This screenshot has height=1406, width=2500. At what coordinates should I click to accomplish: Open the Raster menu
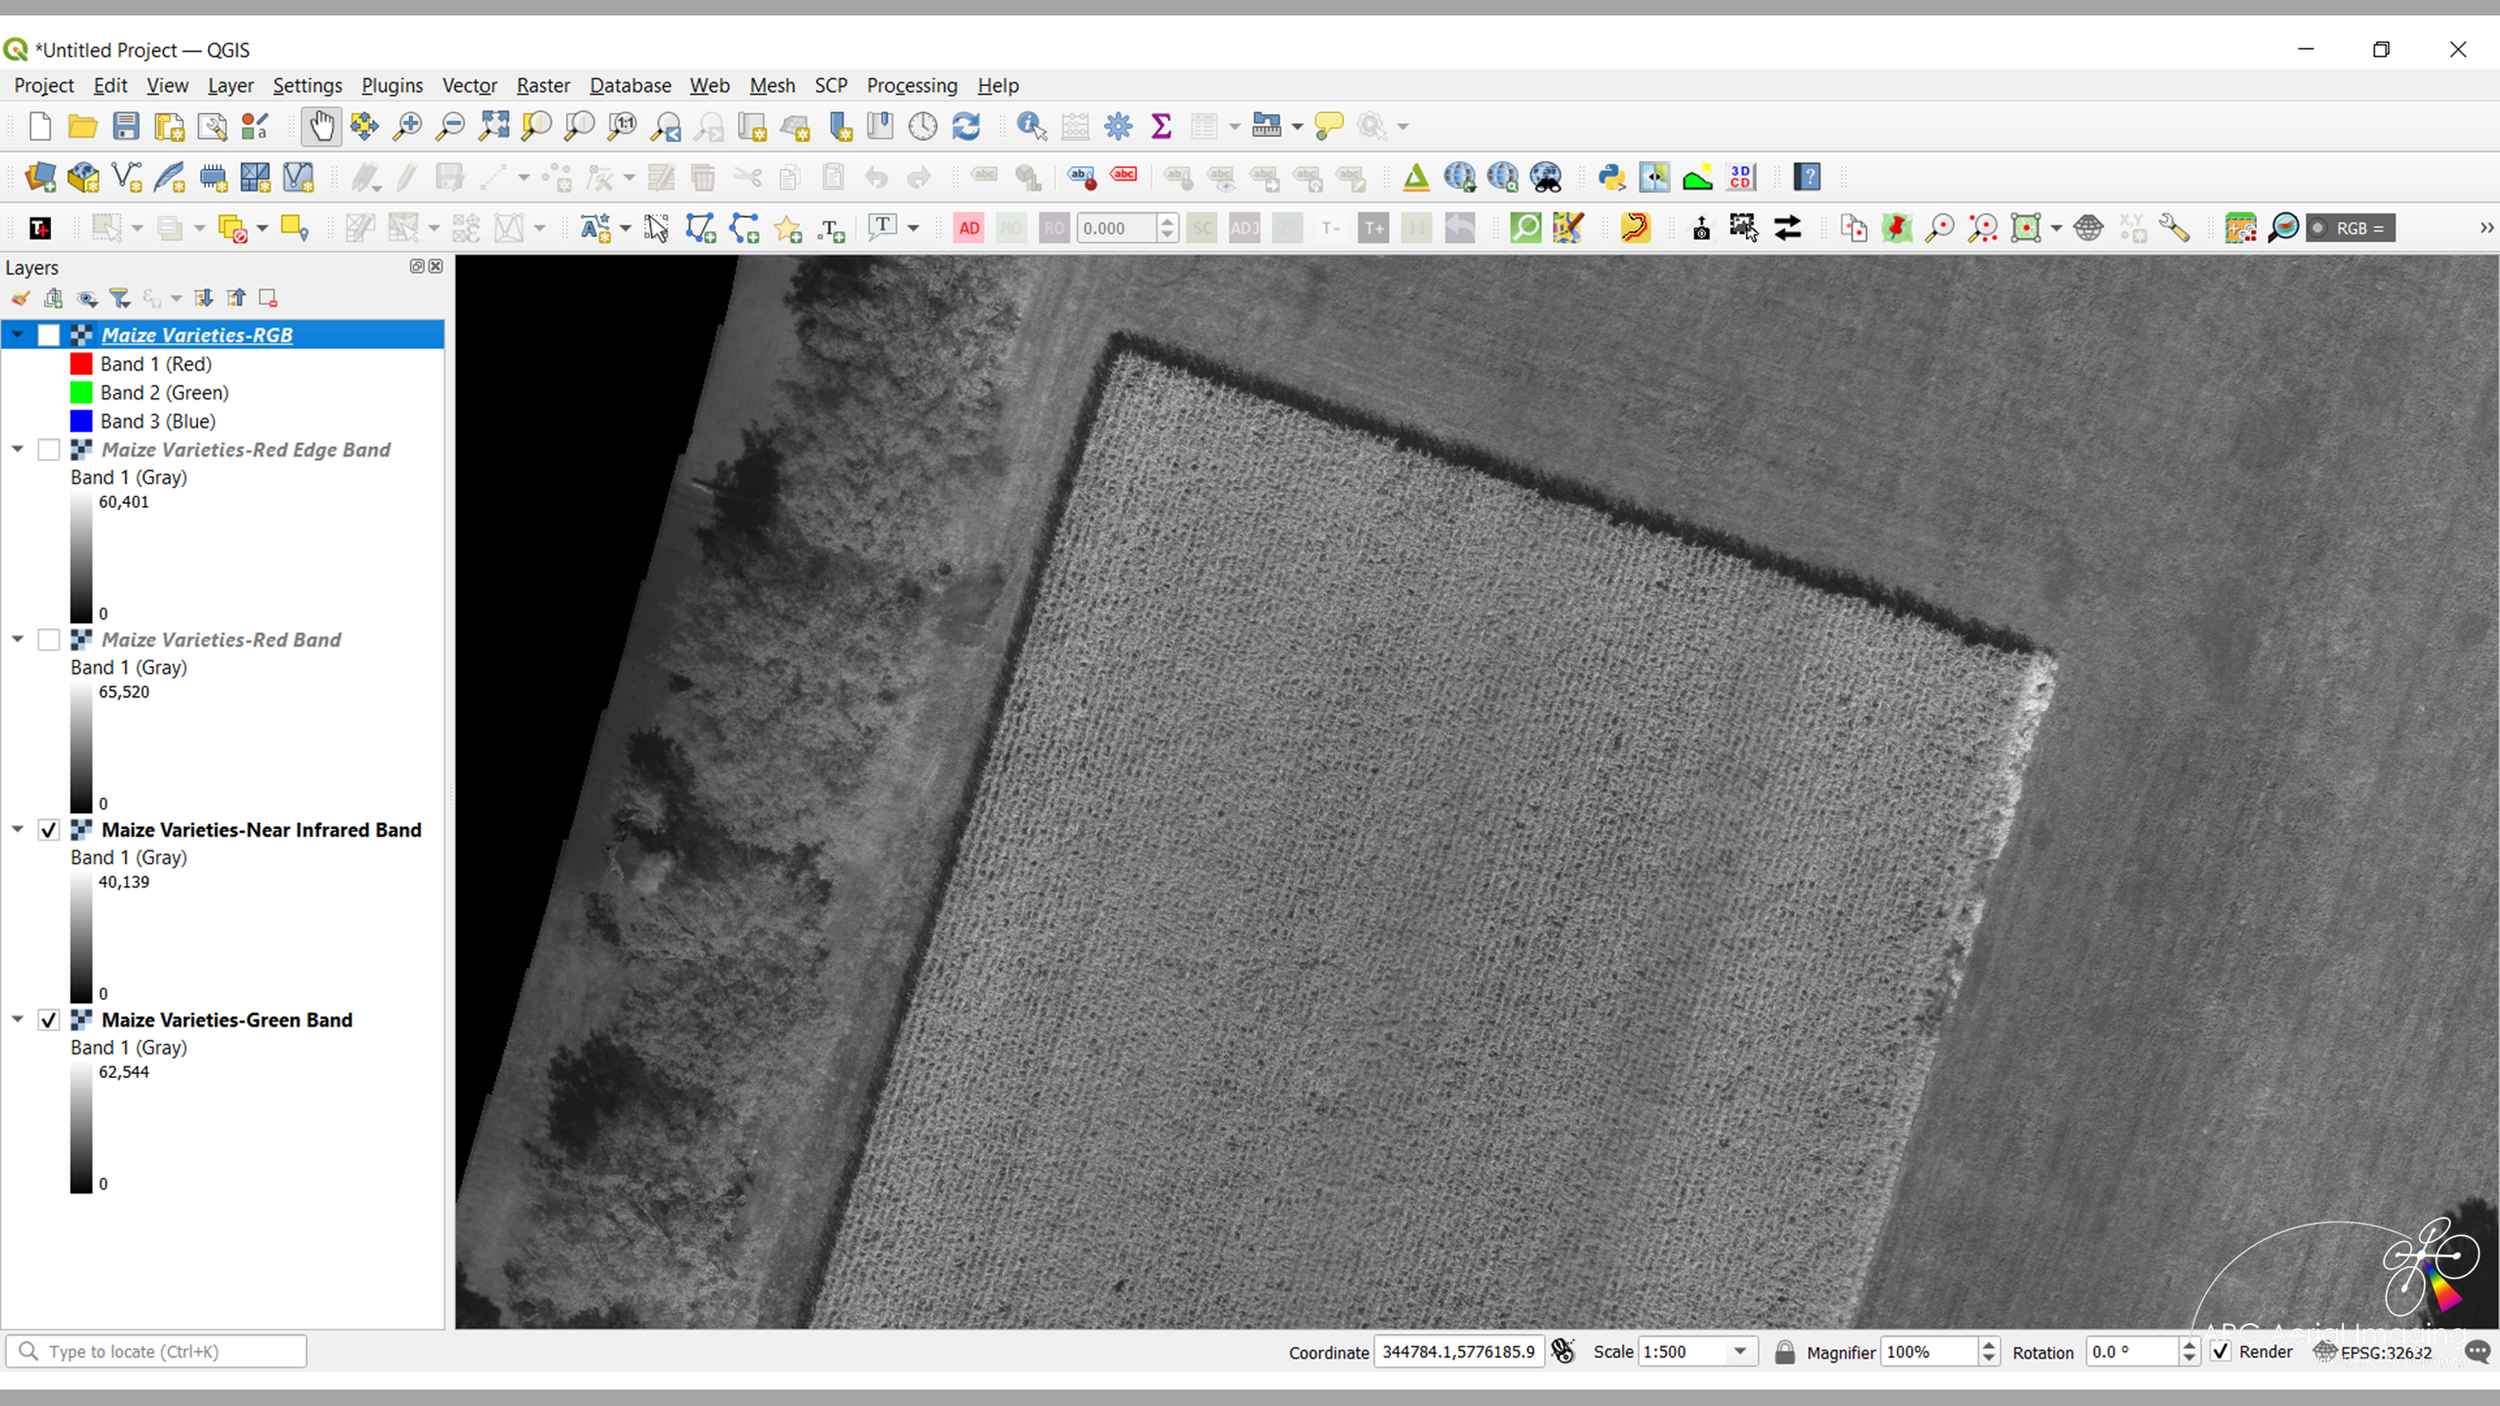[x=542, y=86]
